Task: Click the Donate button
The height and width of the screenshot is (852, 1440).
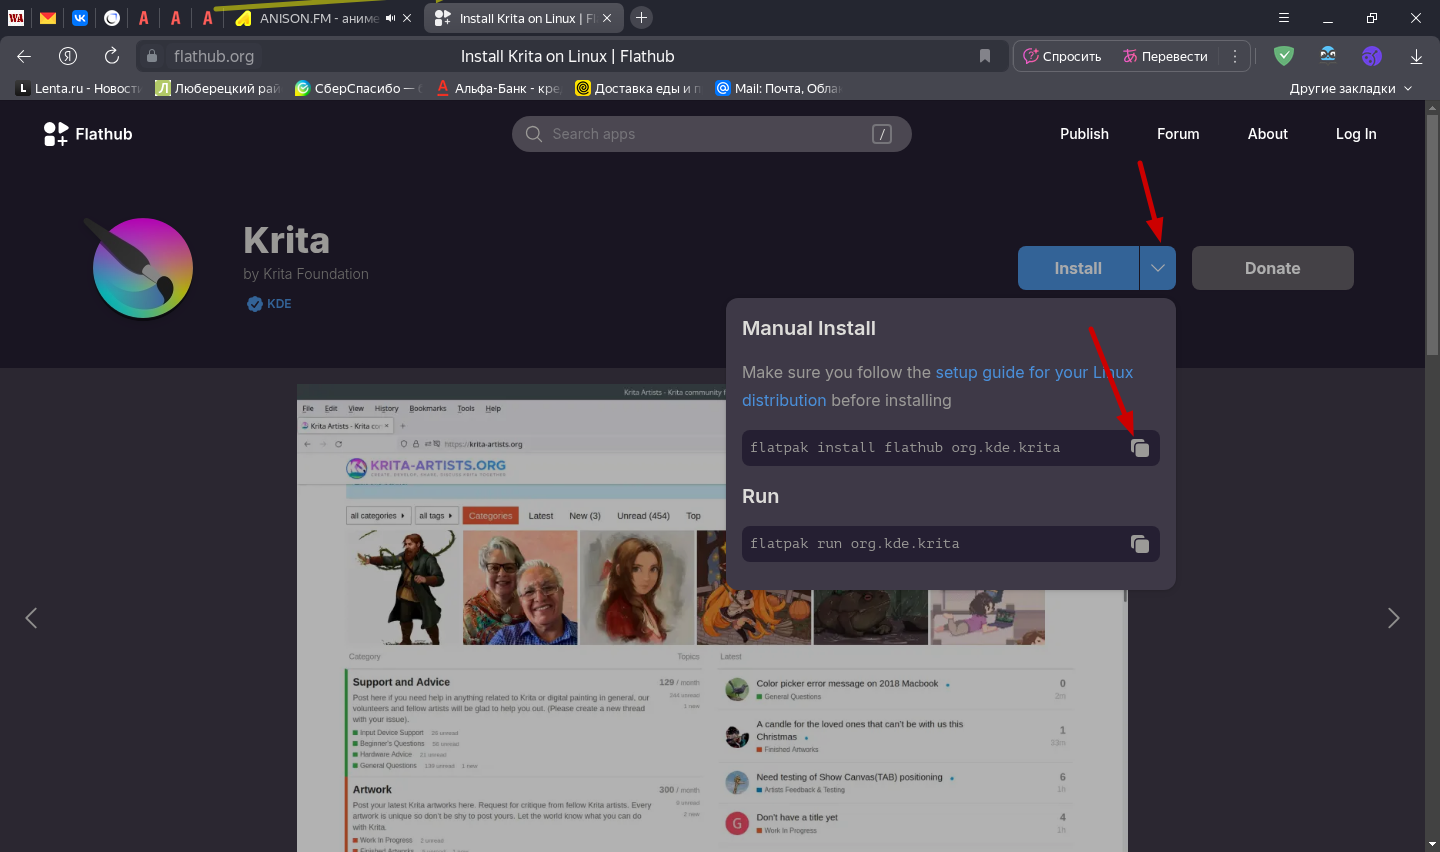Action: pos(1273,268)
